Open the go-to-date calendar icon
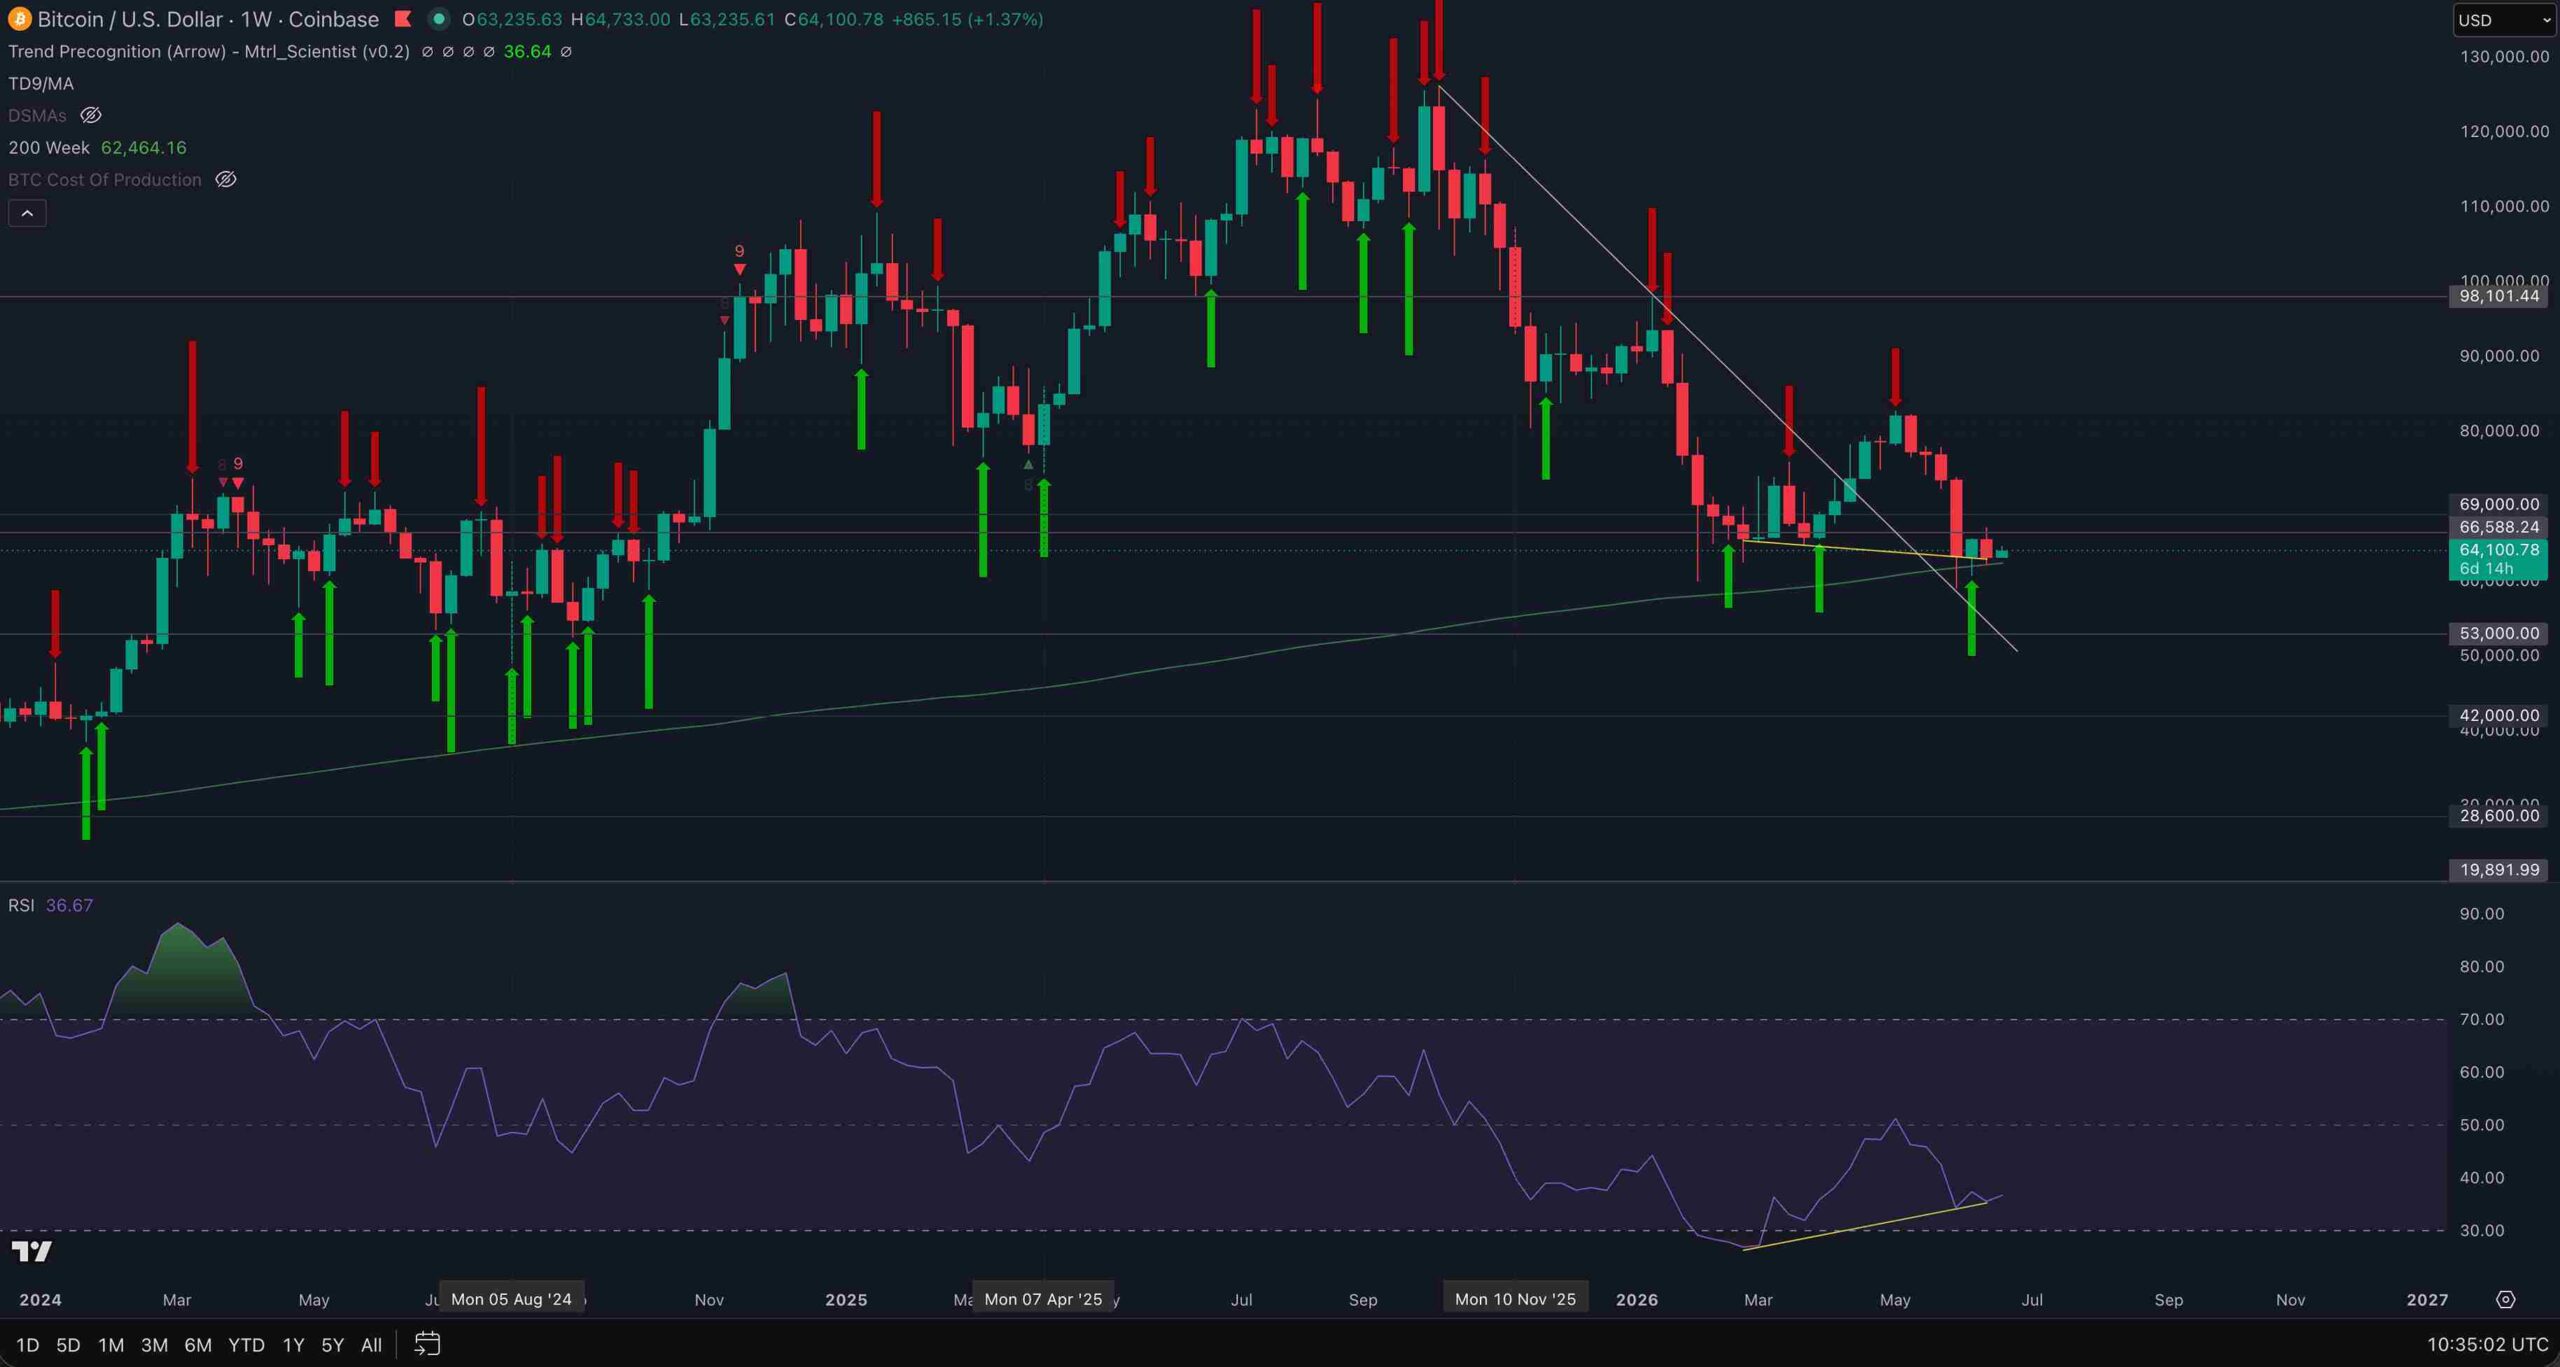The image size is (2560, 1367). (x=427, y=1344)
